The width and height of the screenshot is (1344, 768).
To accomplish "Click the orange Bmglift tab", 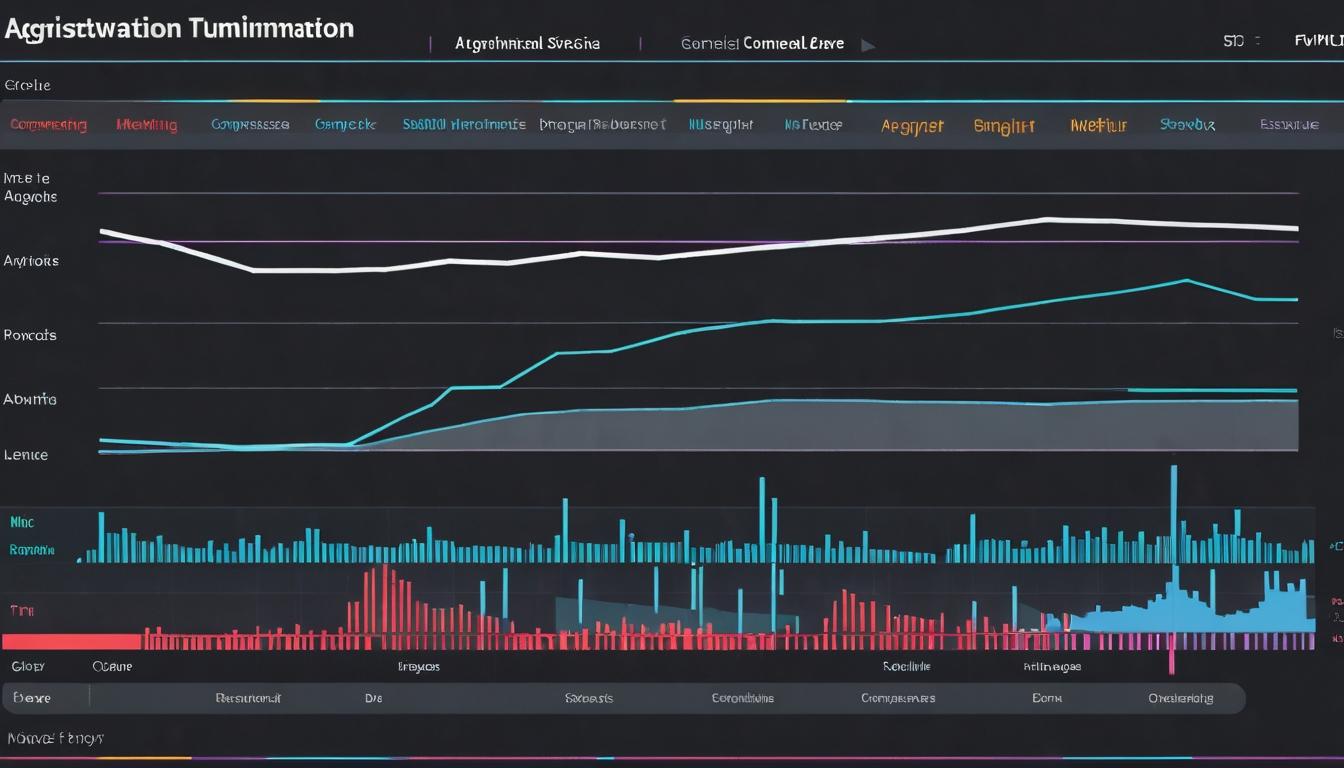I will [x=1003, y=126].
